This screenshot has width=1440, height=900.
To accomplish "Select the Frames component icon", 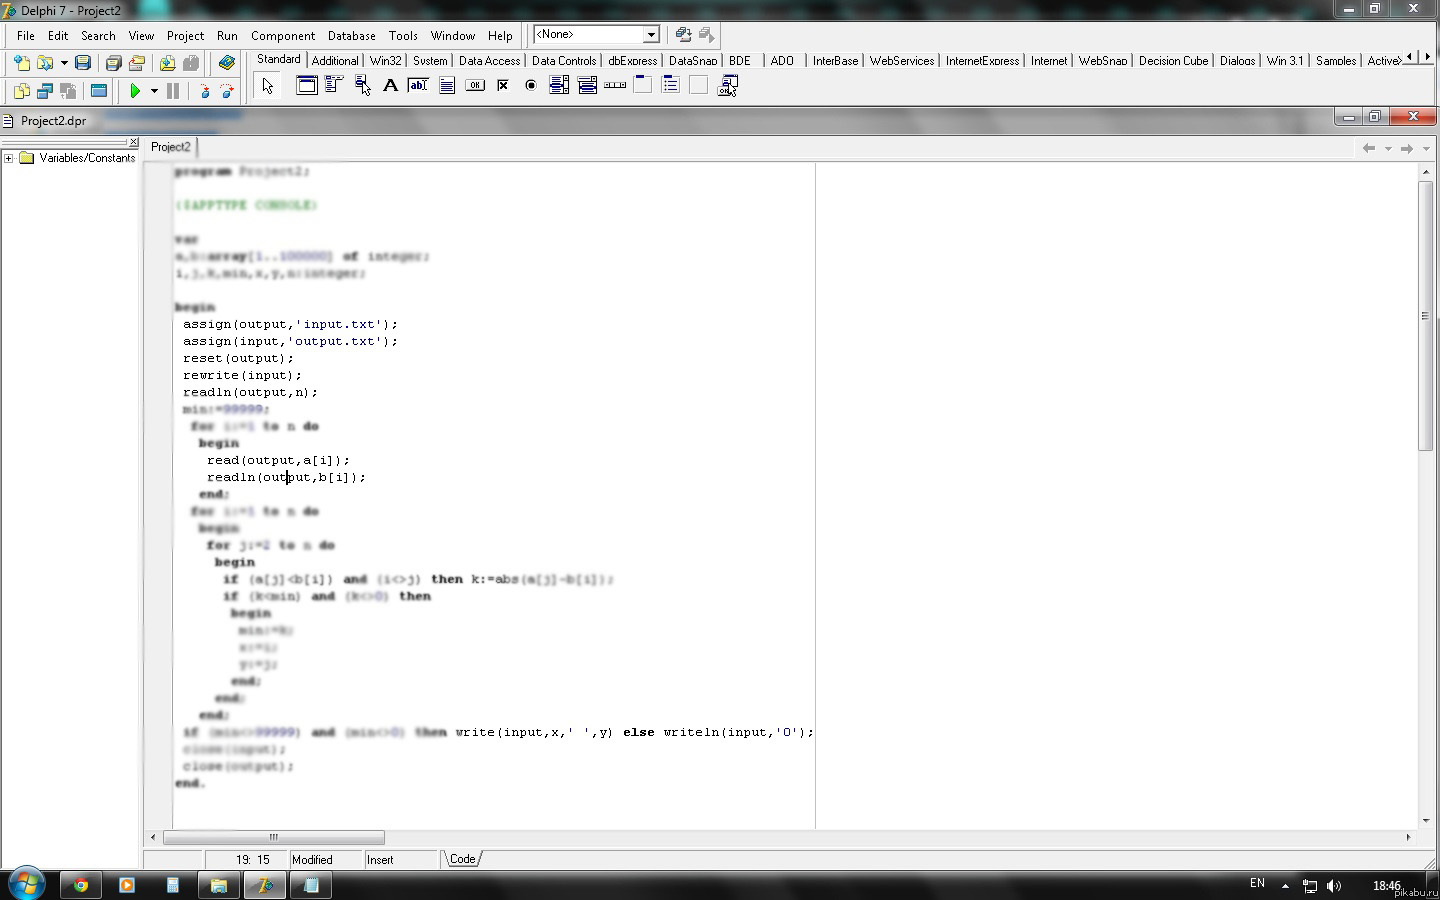I will (x=307, y=86).
